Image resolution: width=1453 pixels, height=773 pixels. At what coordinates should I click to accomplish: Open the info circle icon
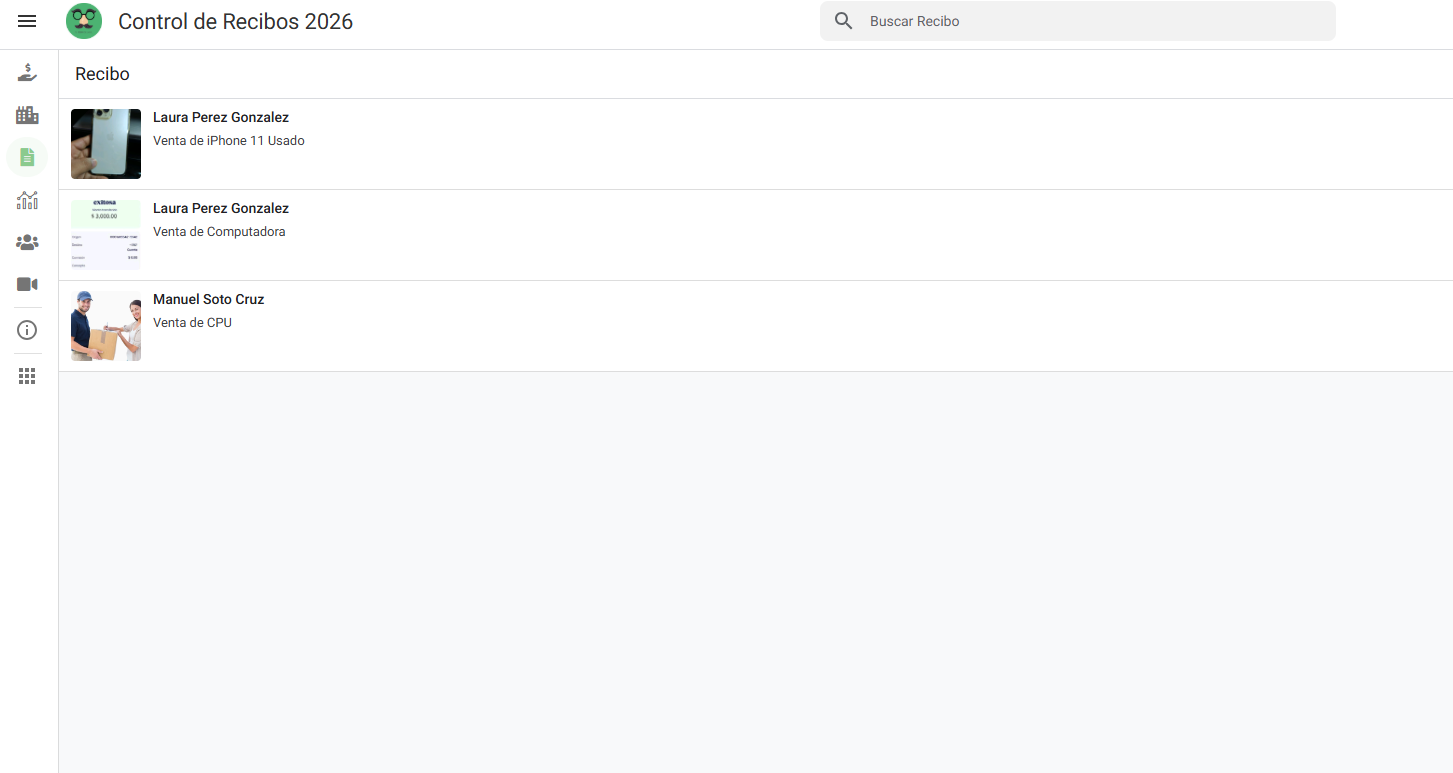(27, 330)
